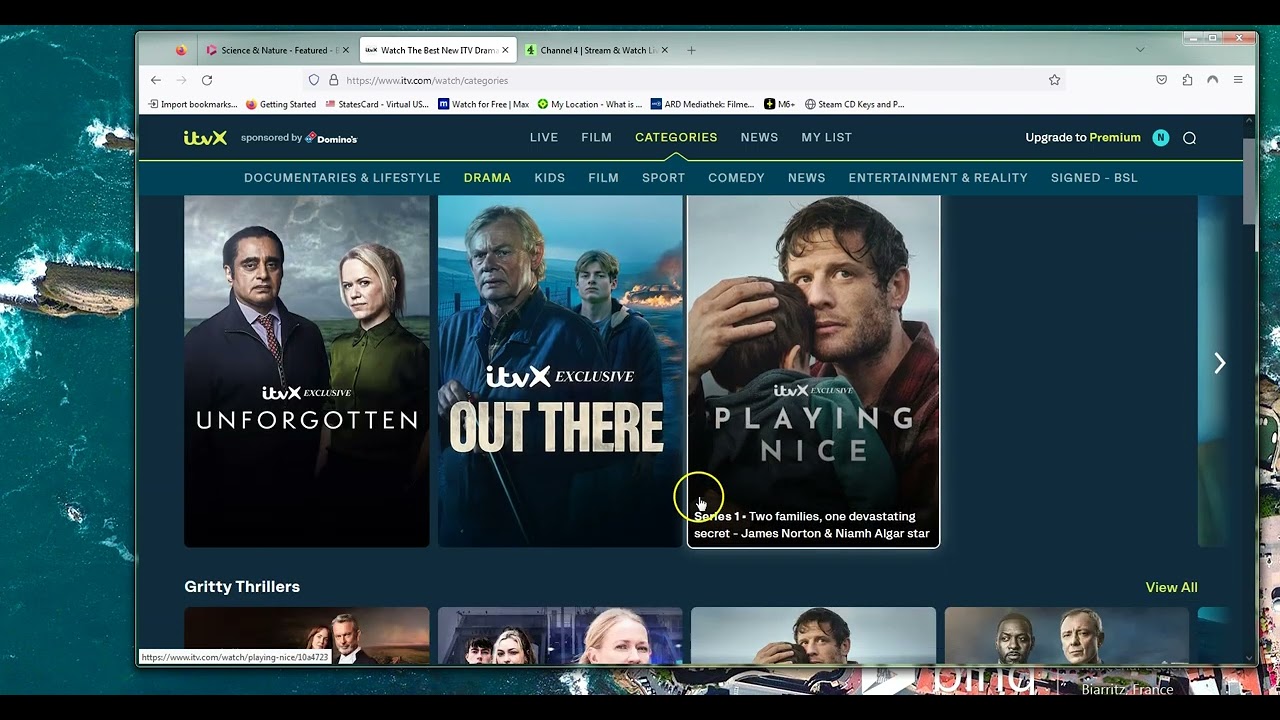
Task: Choose the Sport category
Action: click(664, 178)
